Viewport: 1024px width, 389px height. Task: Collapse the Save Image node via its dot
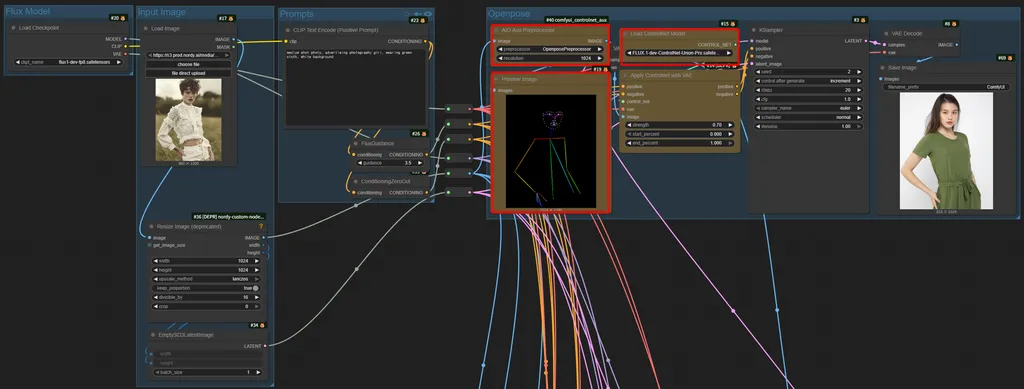coord(882,67)
